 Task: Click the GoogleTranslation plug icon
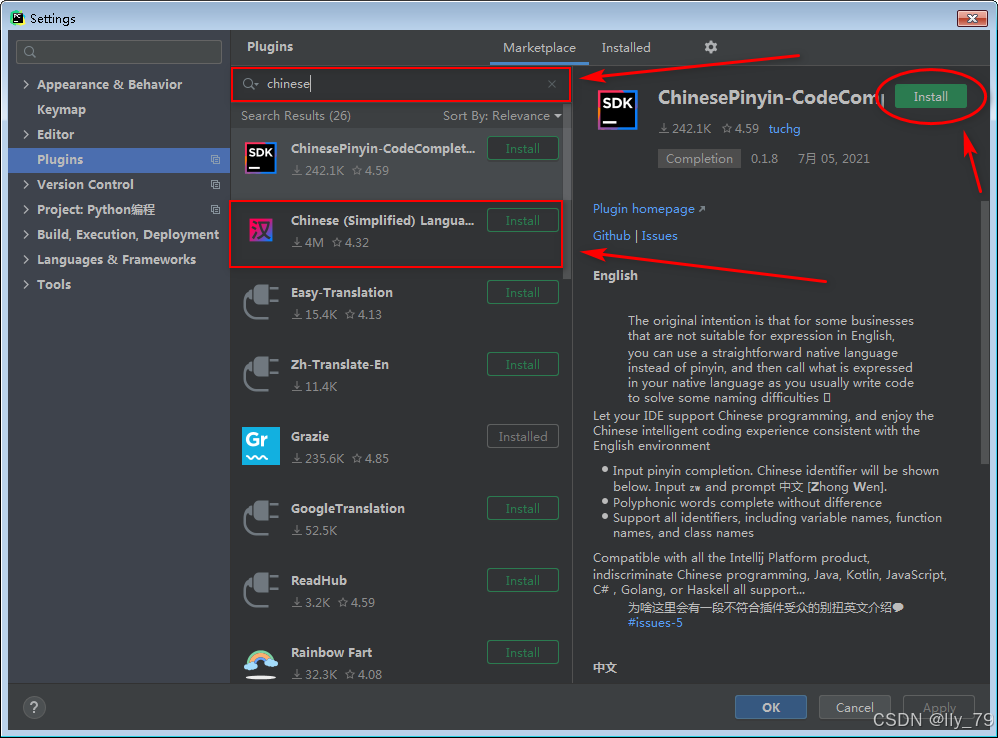[261, 518]
